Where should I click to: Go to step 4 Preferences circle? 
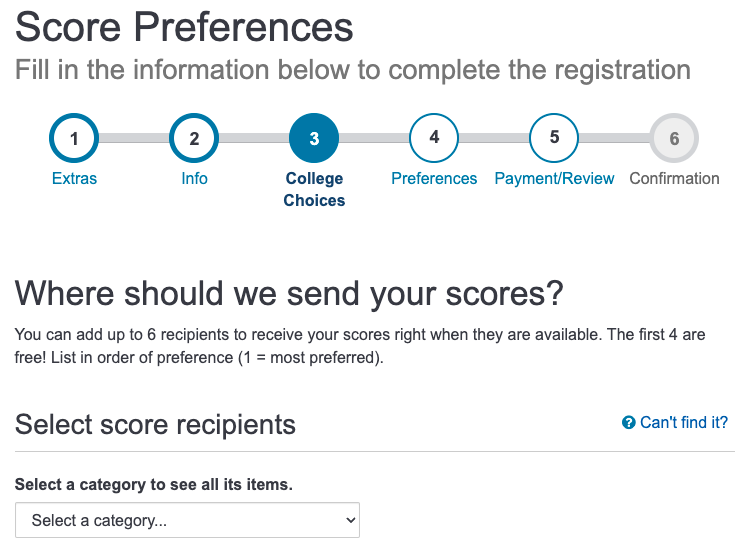pyautogui.click(x=434, y=138)
